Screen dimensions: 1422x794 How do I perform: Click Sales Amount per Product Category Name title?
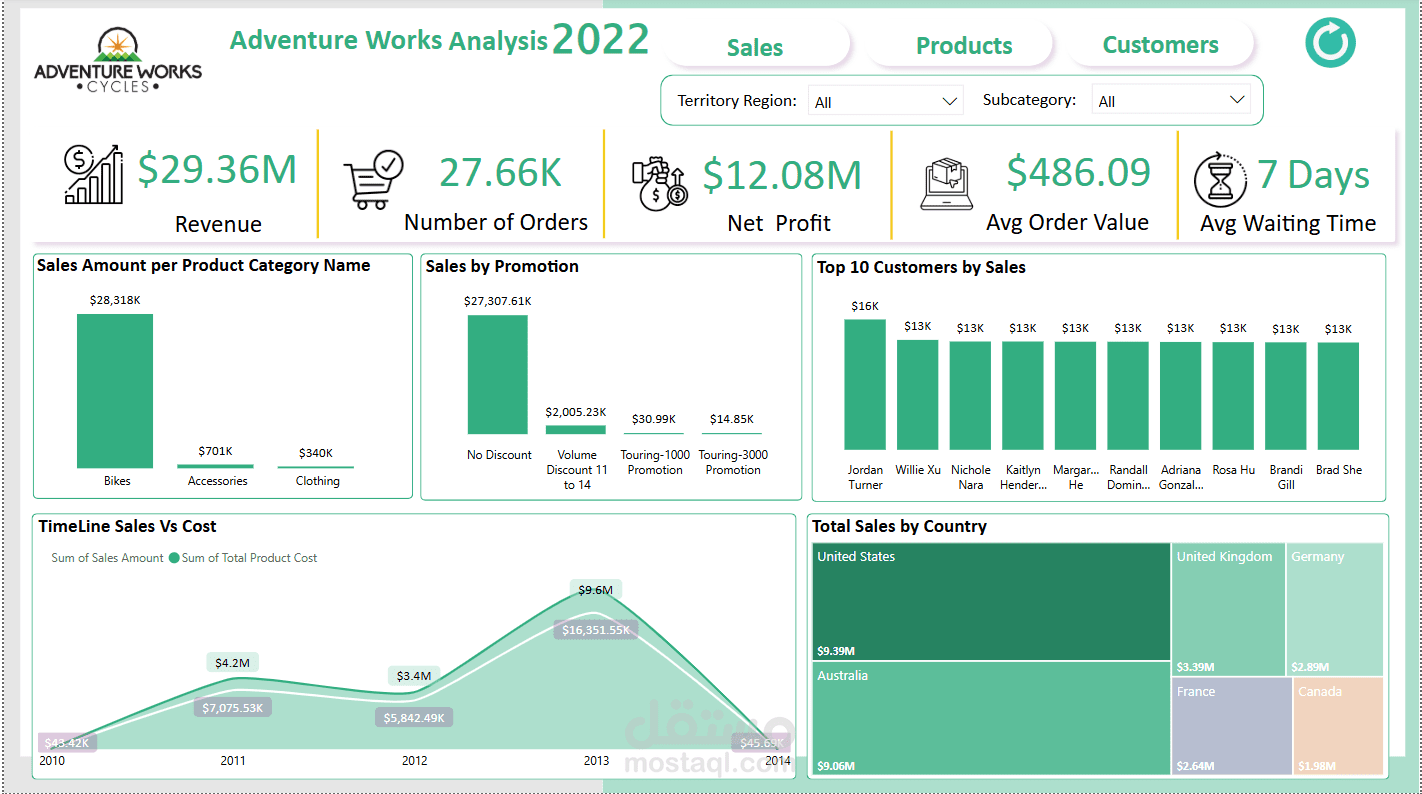point(204,265)
